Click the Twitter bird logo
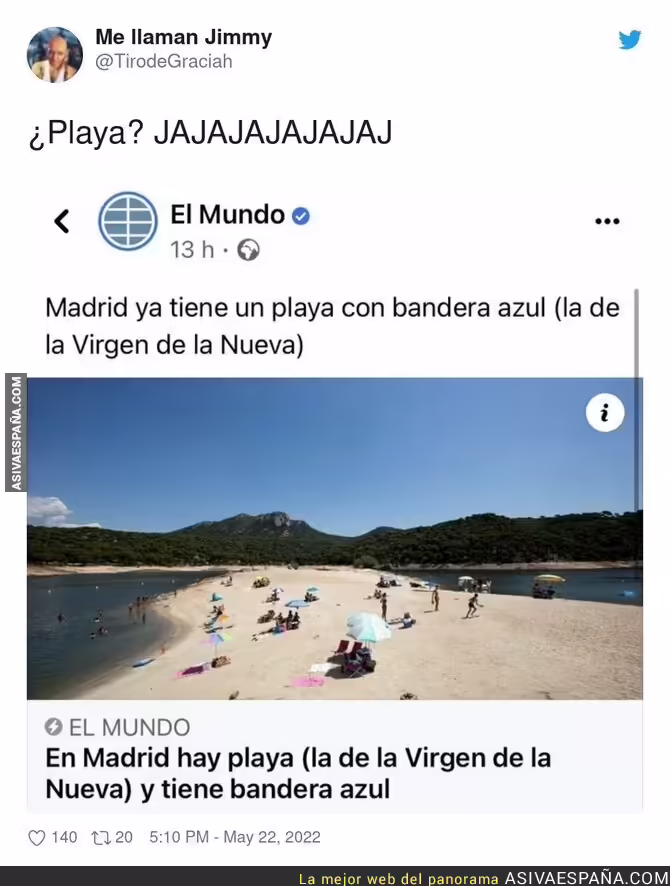670x886 pixels. [x=629, y=40]
